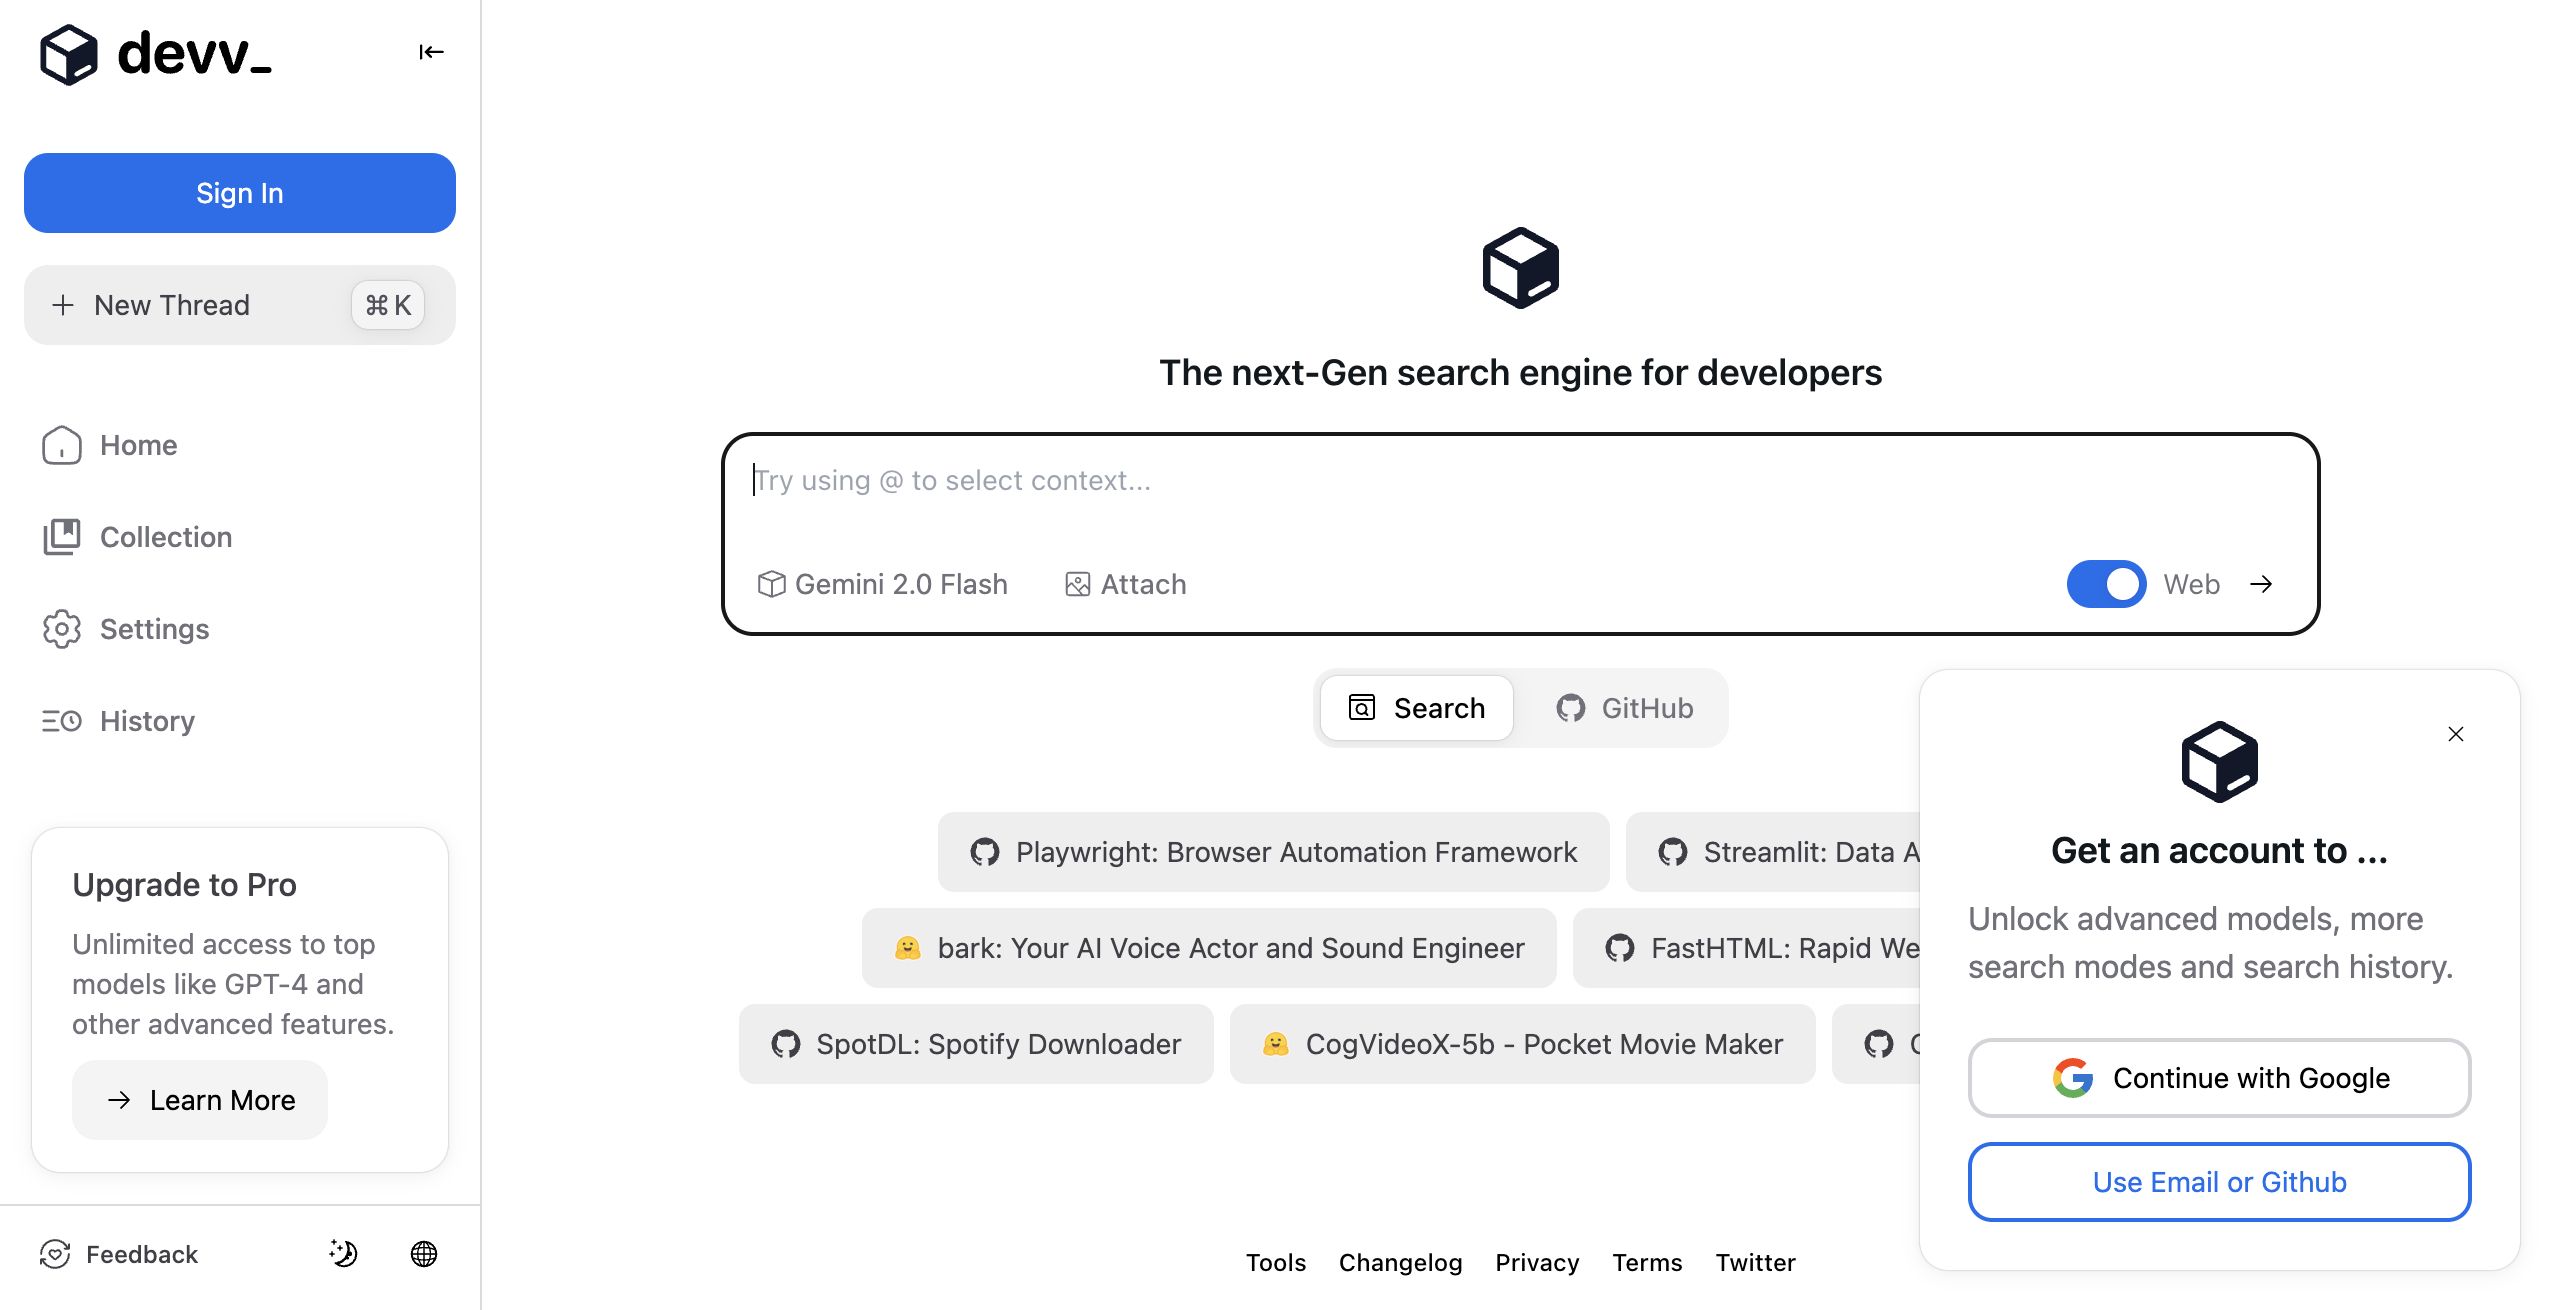2560x1310 pixels.
Task: Submit the search with the arrow icon
Action: 2261,584
